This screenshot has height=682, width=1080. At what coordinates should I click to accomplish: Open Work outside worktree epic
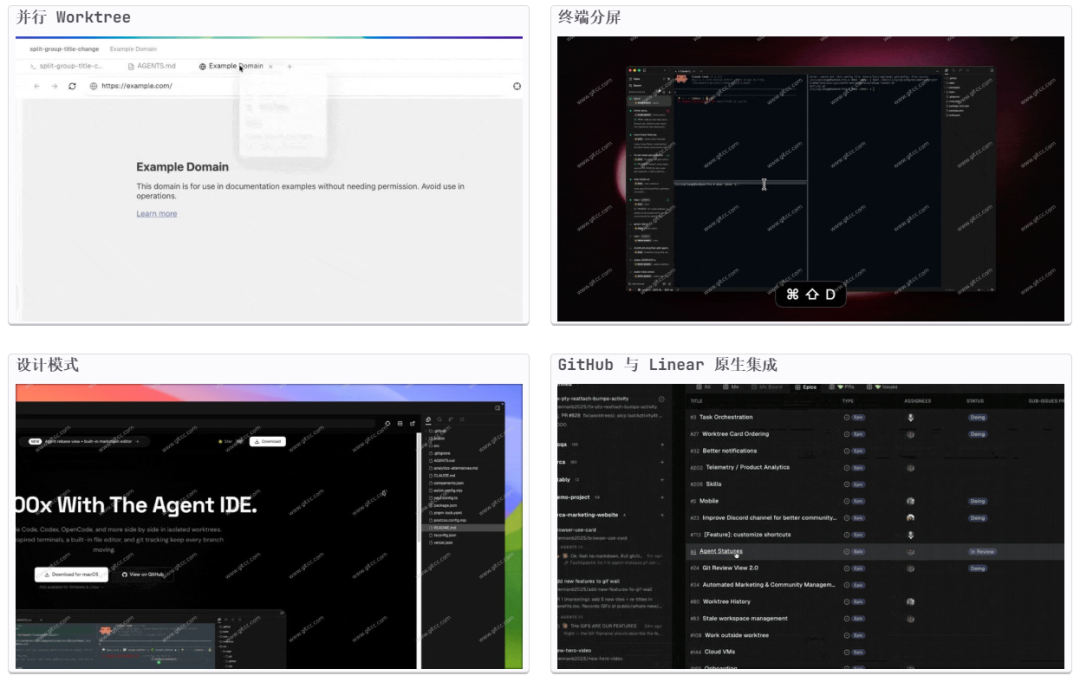pos(736,635)
